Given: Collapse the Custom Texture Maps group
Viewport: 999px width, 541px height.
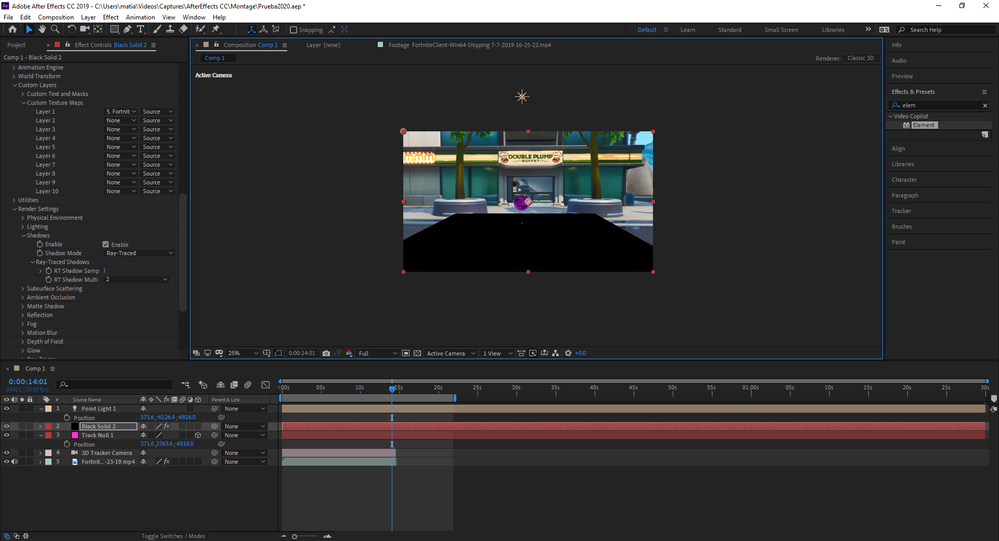Looking at the screenshot, I should (x=24, y=103).
